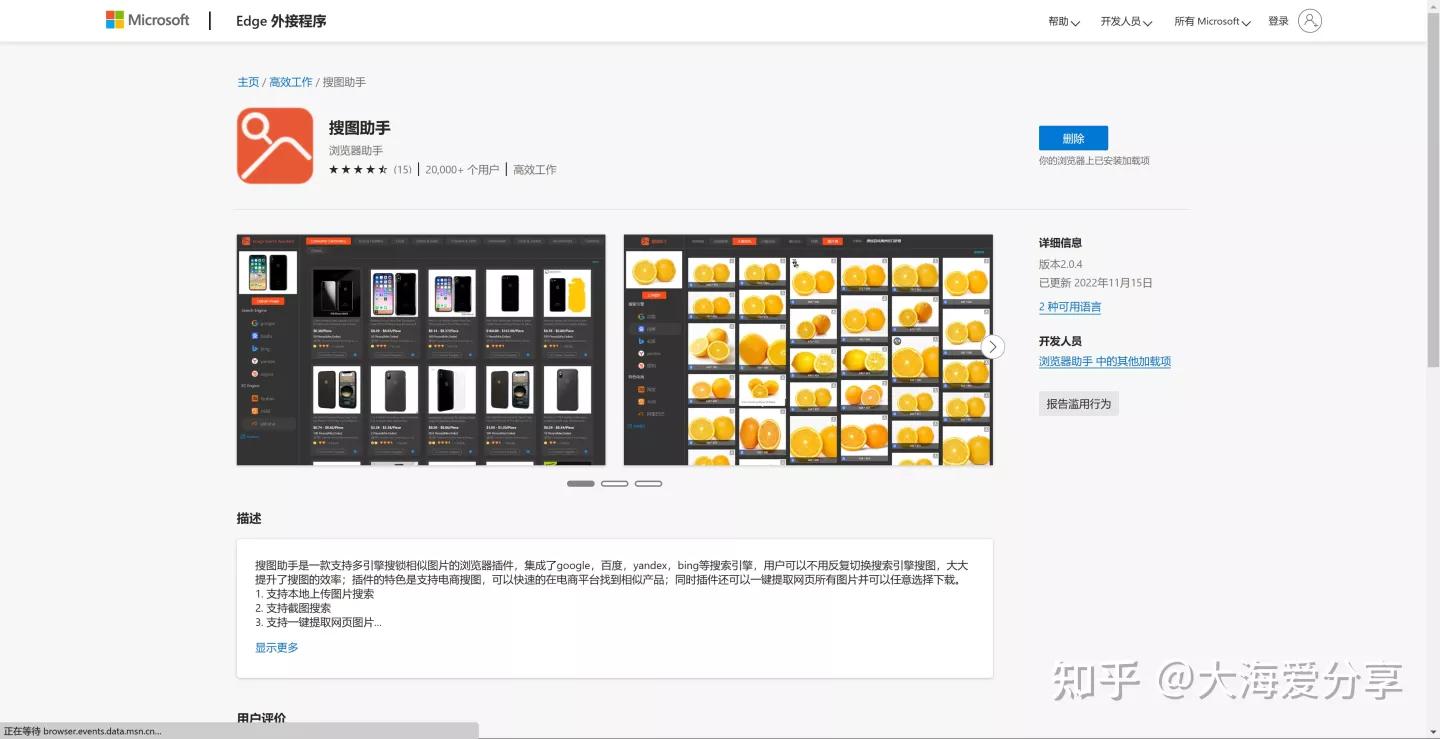The width and height of the screenshot is (1440, 739).
Task: Click the orange image search screenshot
Action: click(x=807, y=349)
